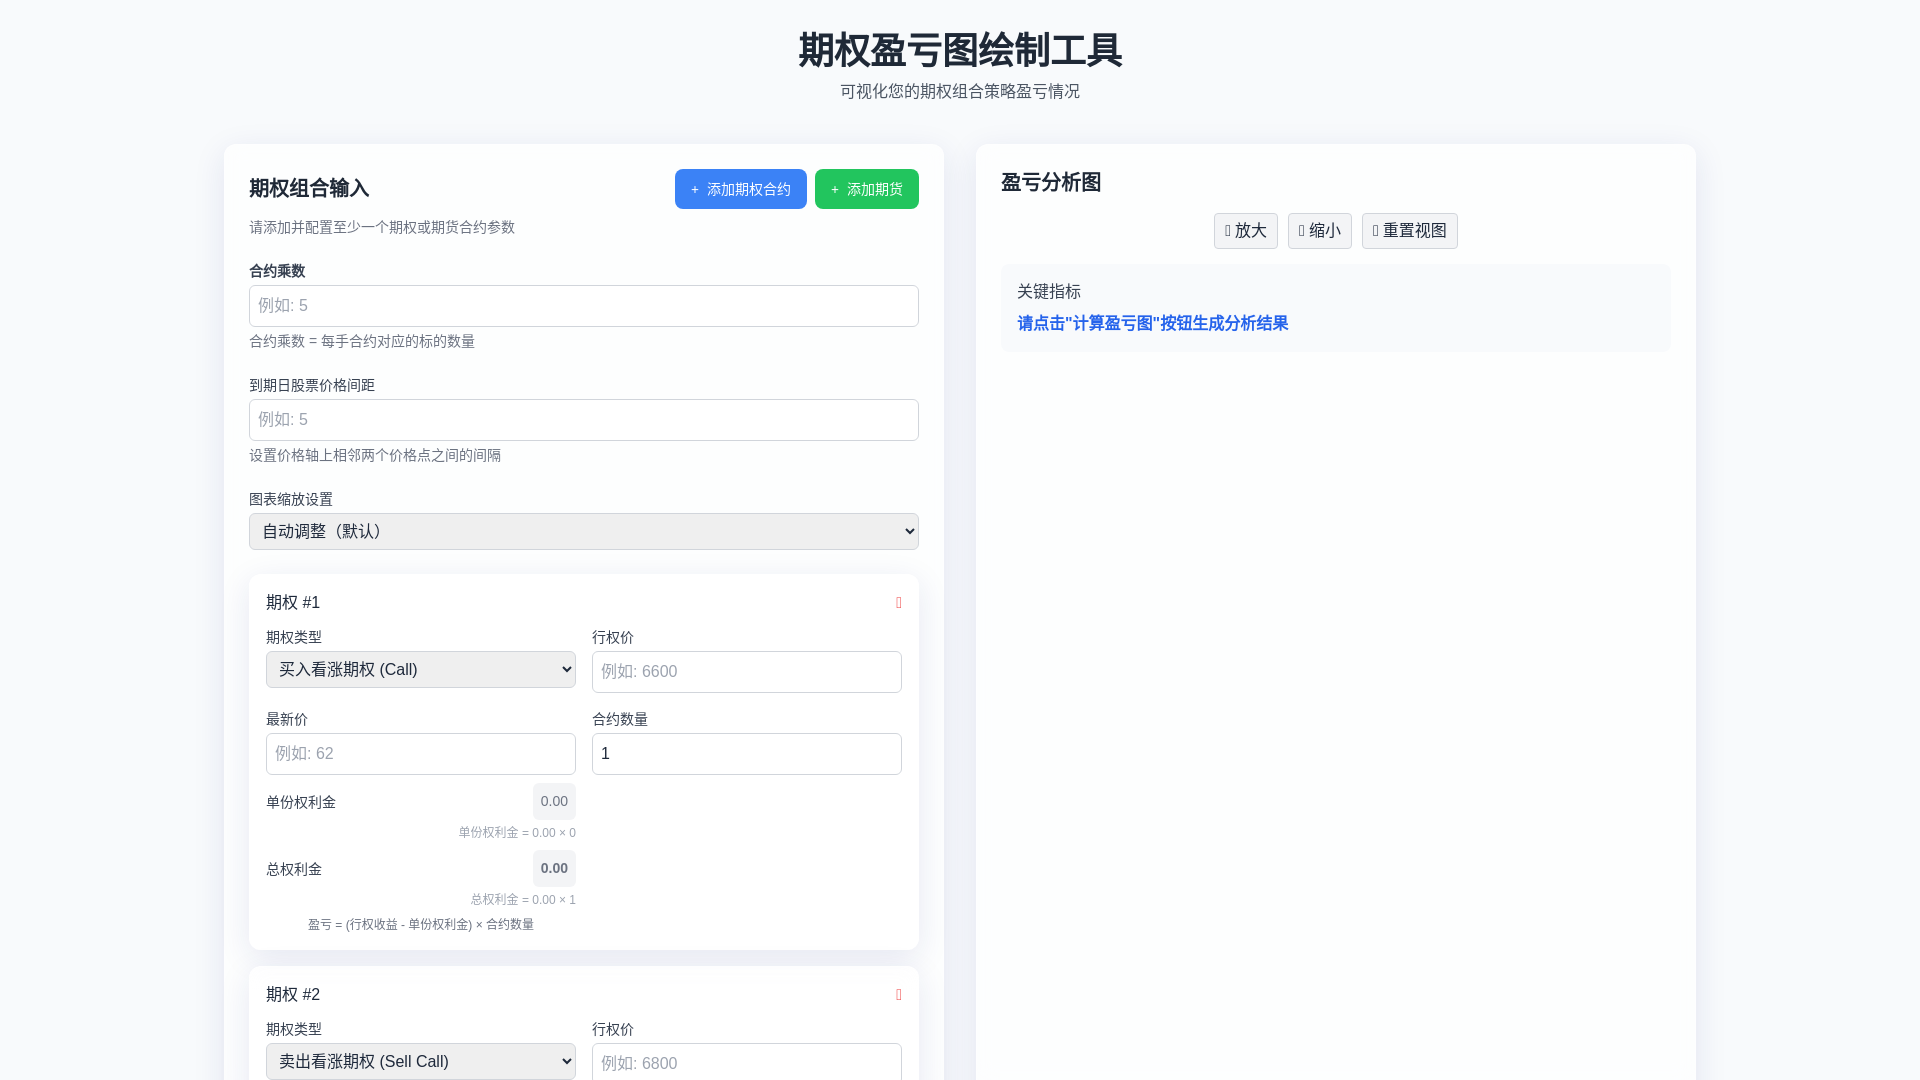Click the 期权盈亏图绘制工具 page title

pyautogui.click(x=960, y=50)
